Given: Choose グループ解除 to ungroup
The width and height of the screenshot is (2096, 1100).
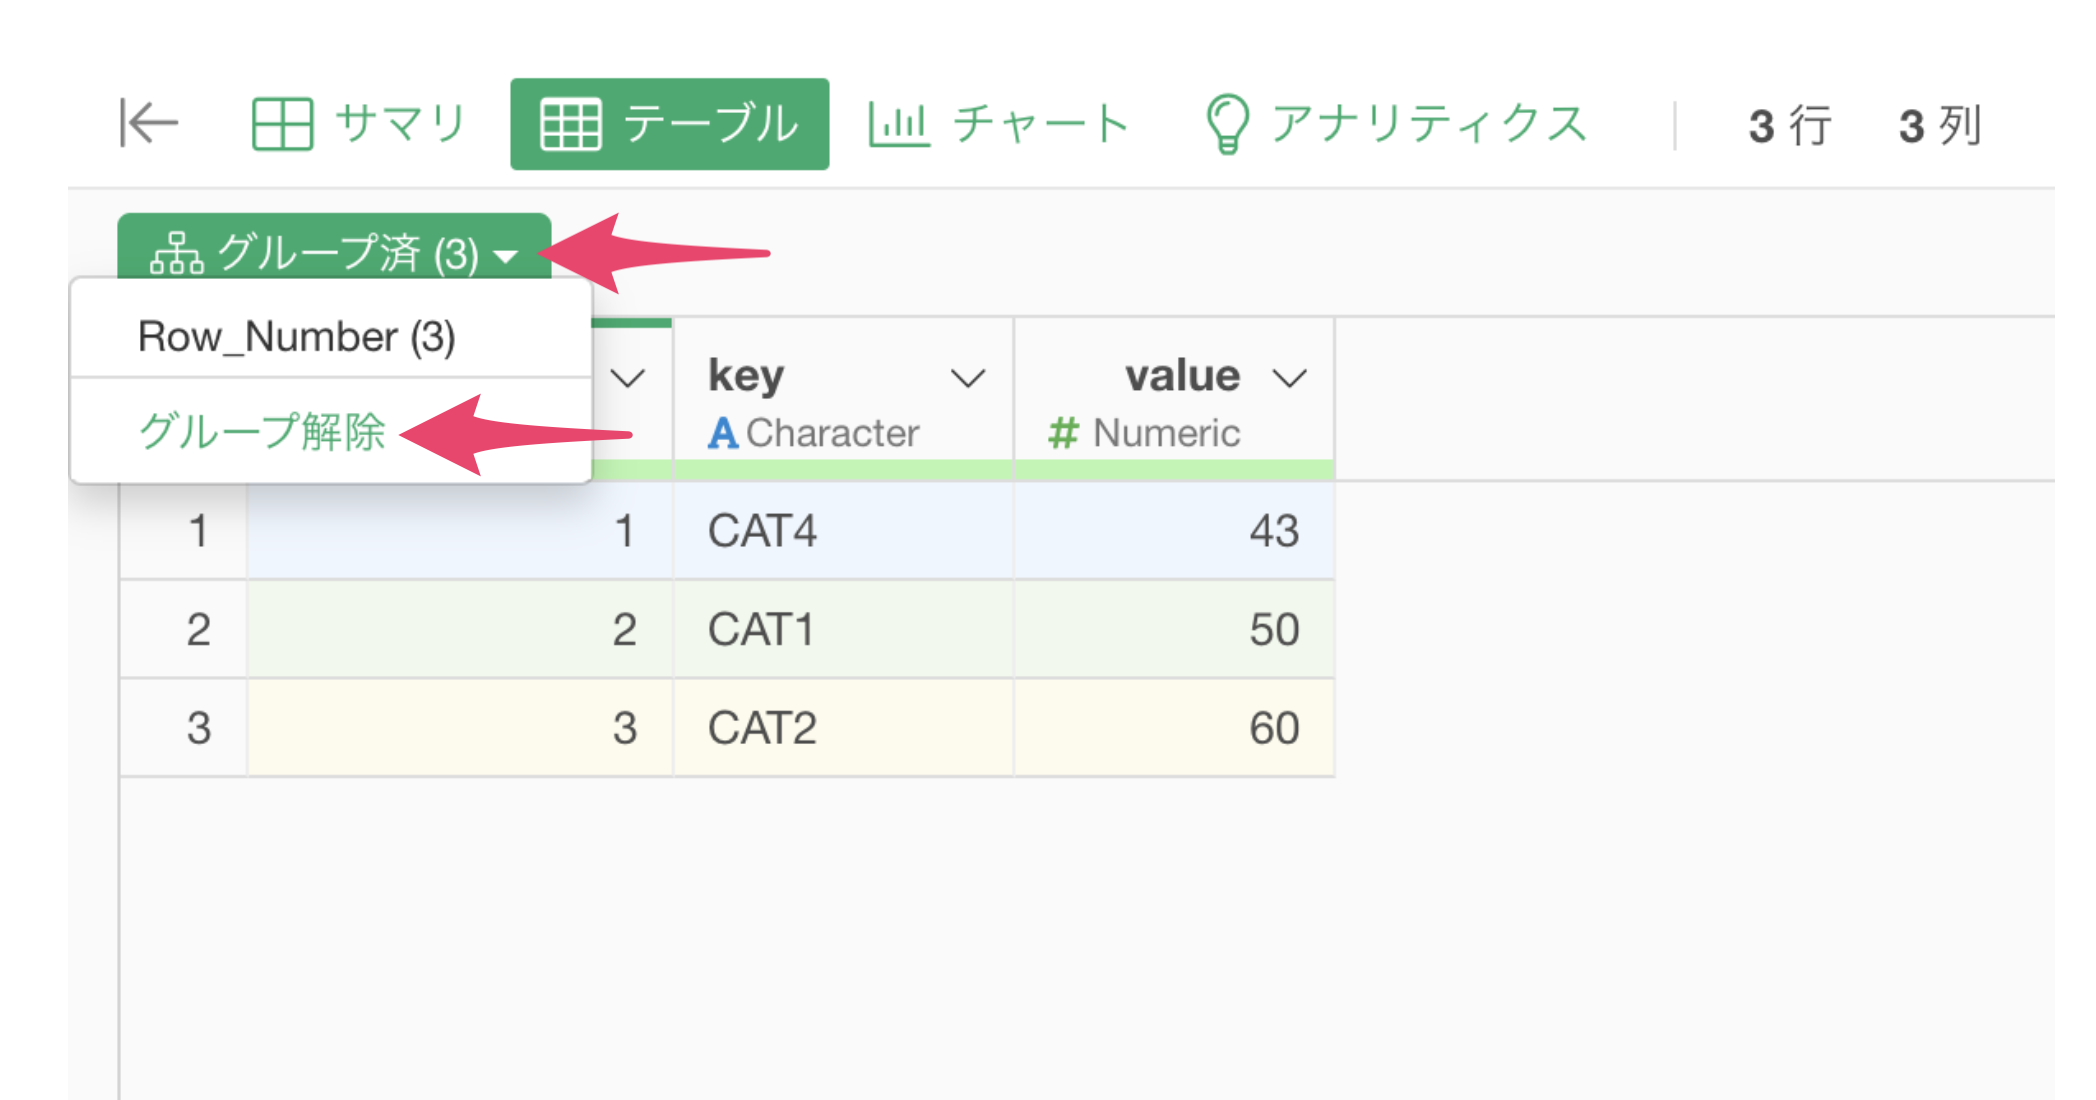Looking at the screenshot, I should 262,431.
